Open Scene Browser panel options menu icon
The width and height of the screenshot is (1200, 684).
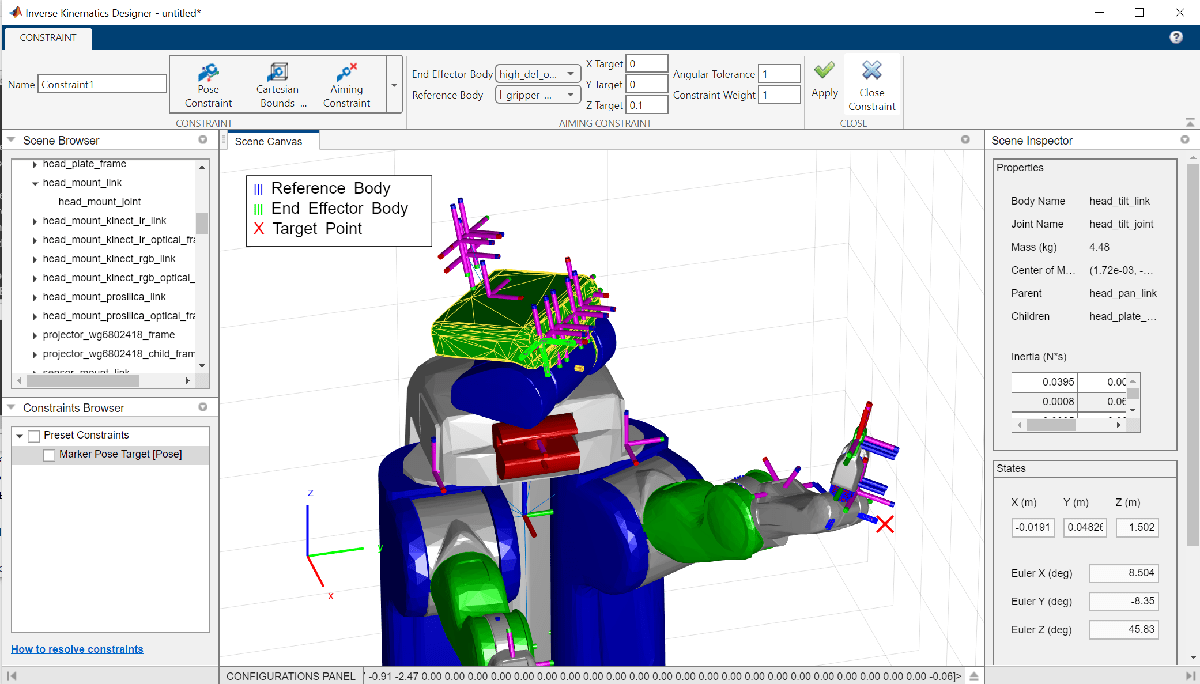(202, 140)
